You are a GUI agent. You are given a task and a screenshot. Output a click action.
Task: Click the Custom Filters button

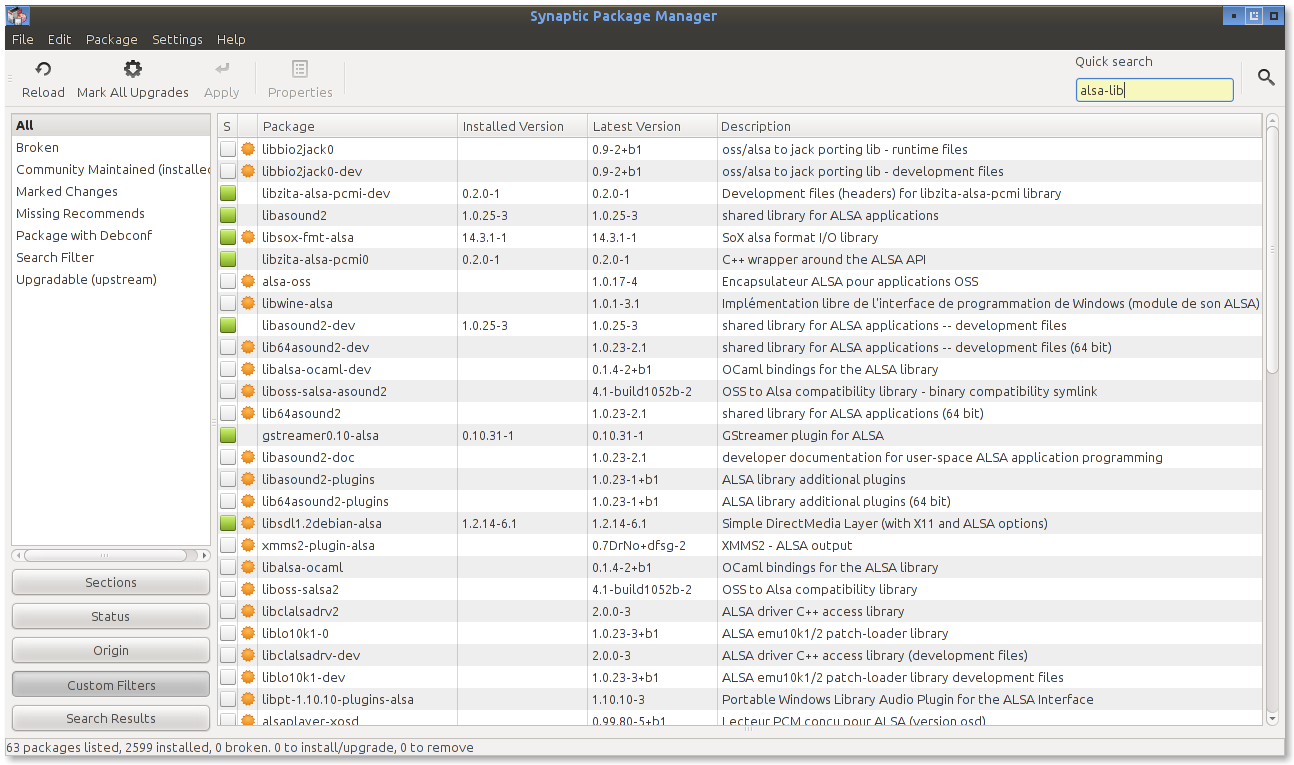pos(111,685)
